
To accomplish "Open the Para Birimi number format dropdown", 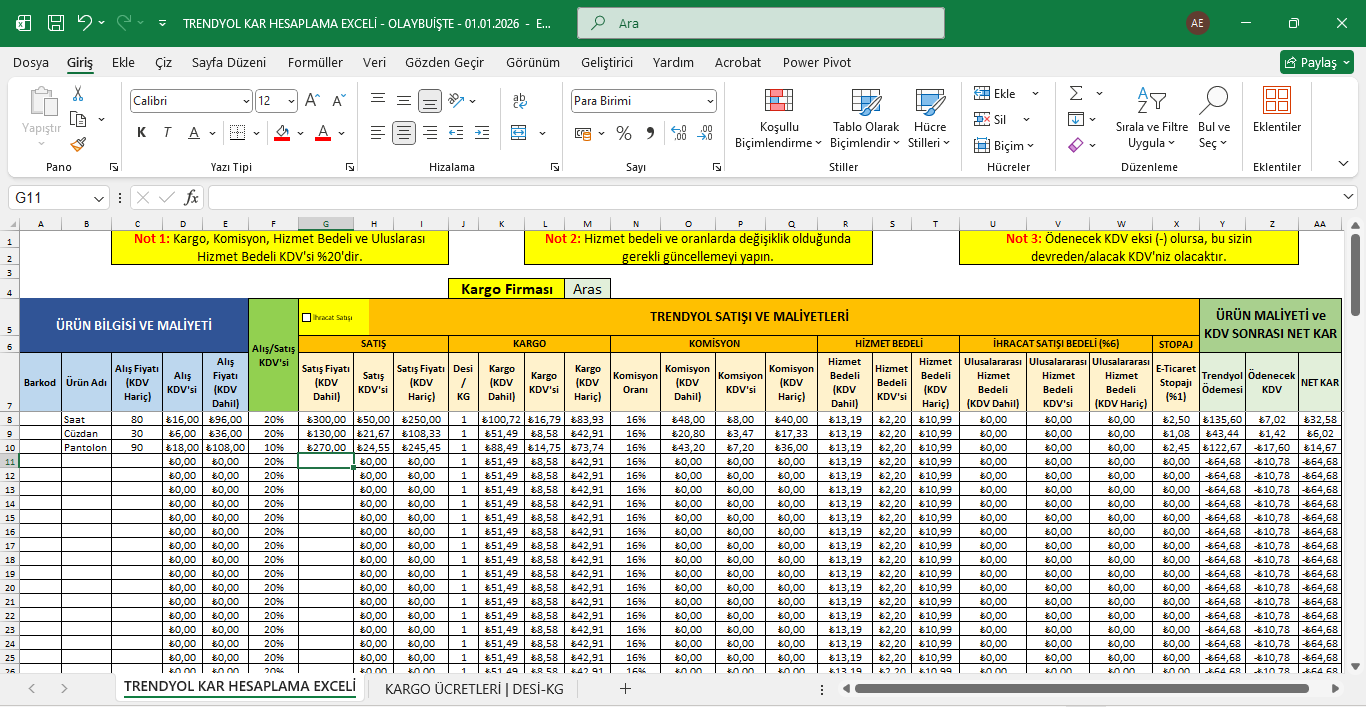I will (710, 101).
